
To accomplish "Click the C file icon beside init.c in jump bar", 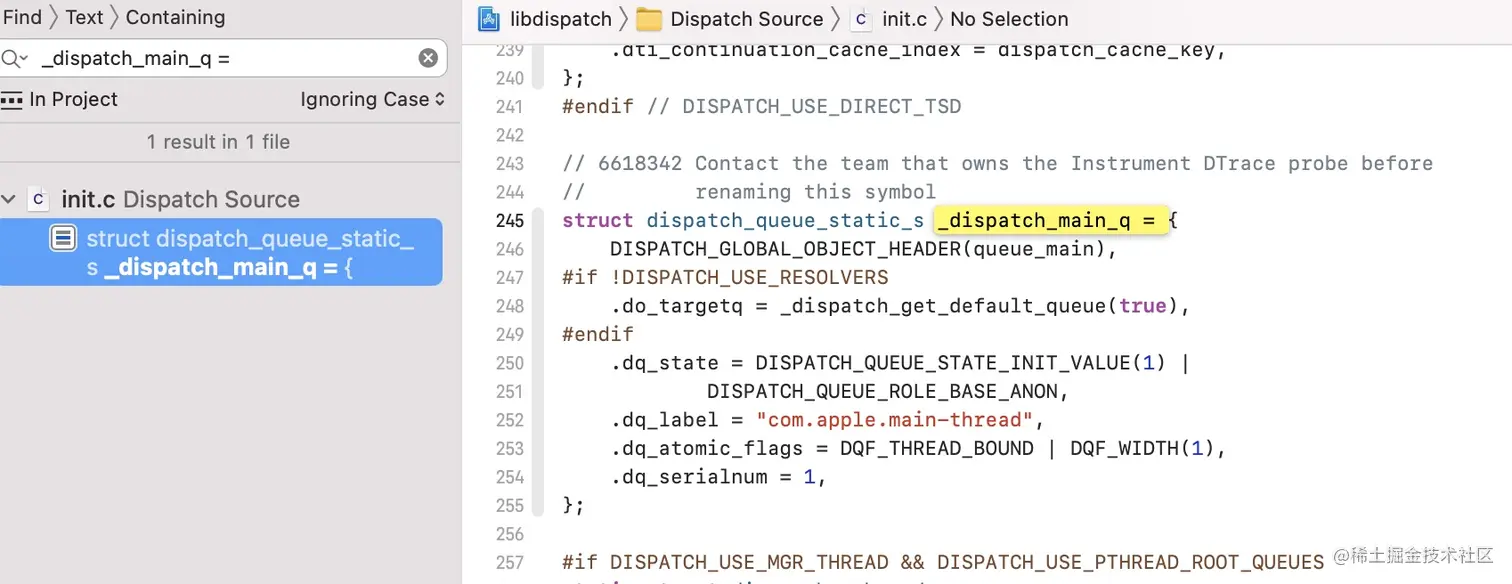I will point(860,19).
